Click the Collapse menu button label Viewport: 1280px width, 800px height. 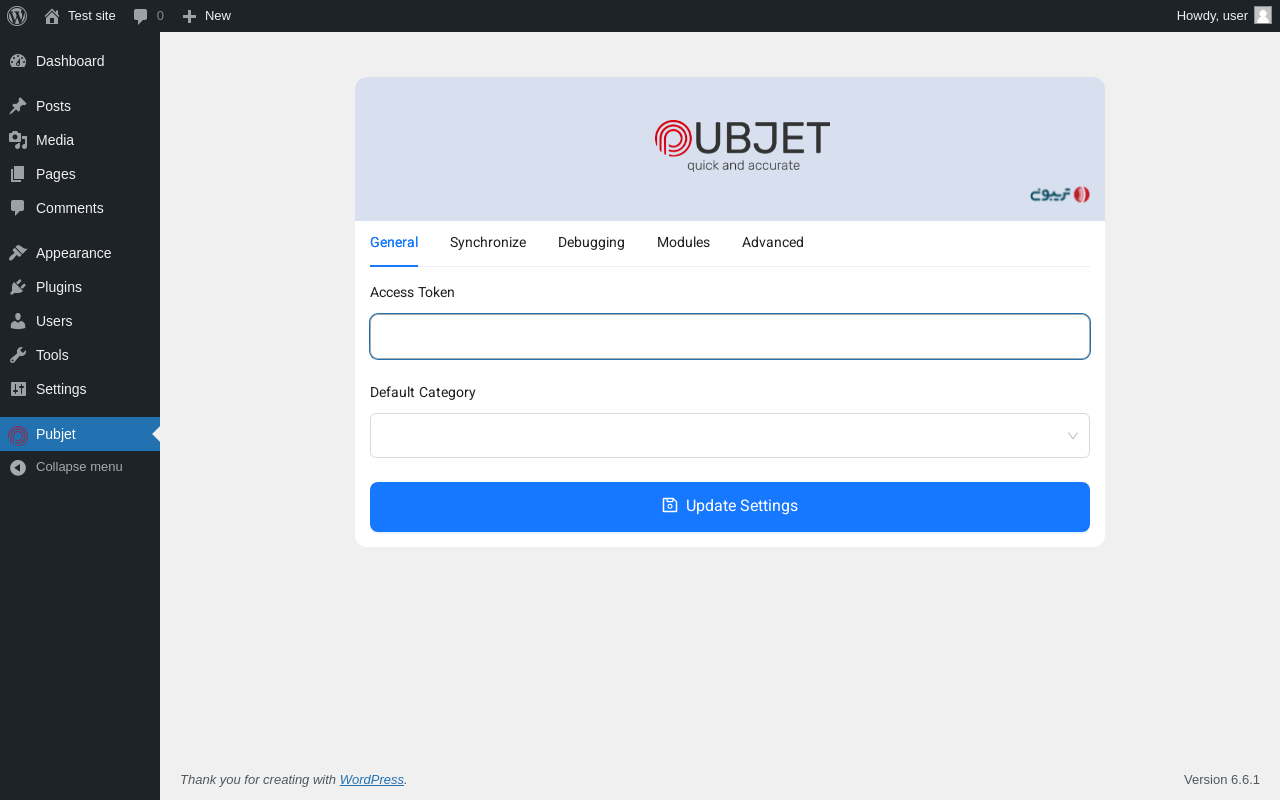tap(79, 467)
